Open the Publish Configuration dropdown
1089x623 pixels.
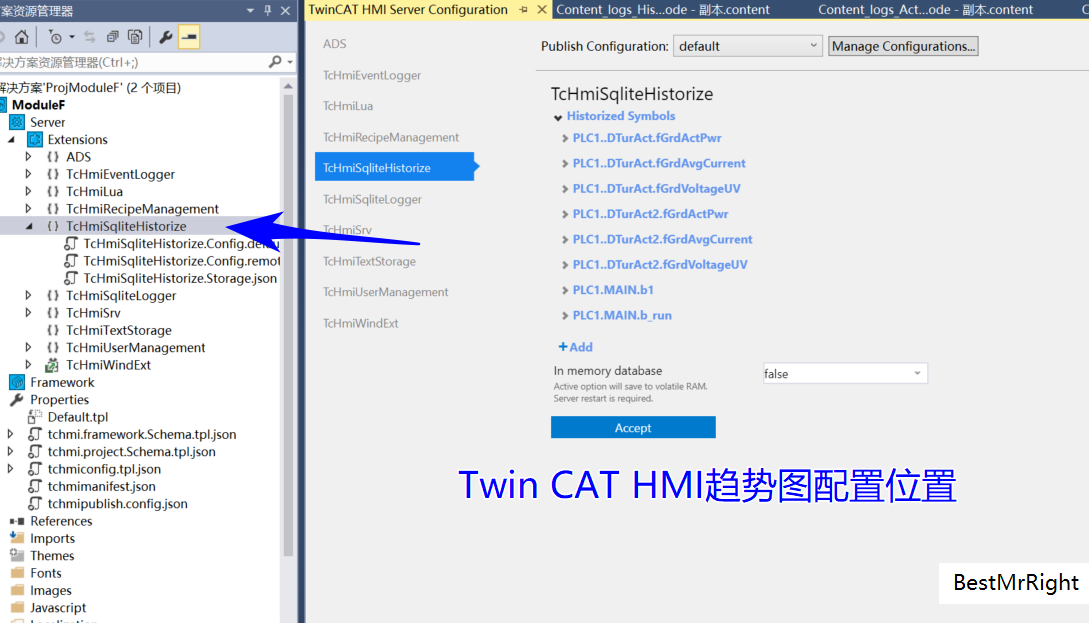point(747,45)
